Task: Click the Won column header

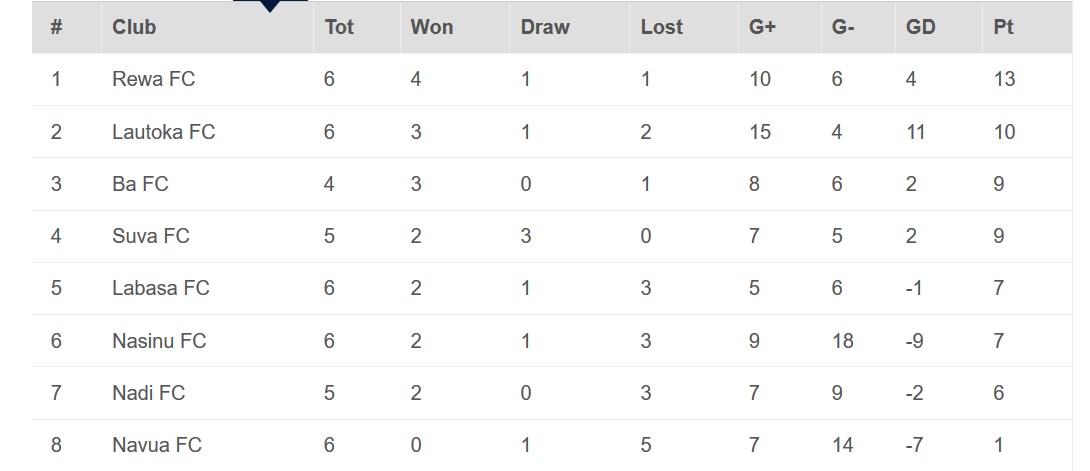Action: [431, 28]
